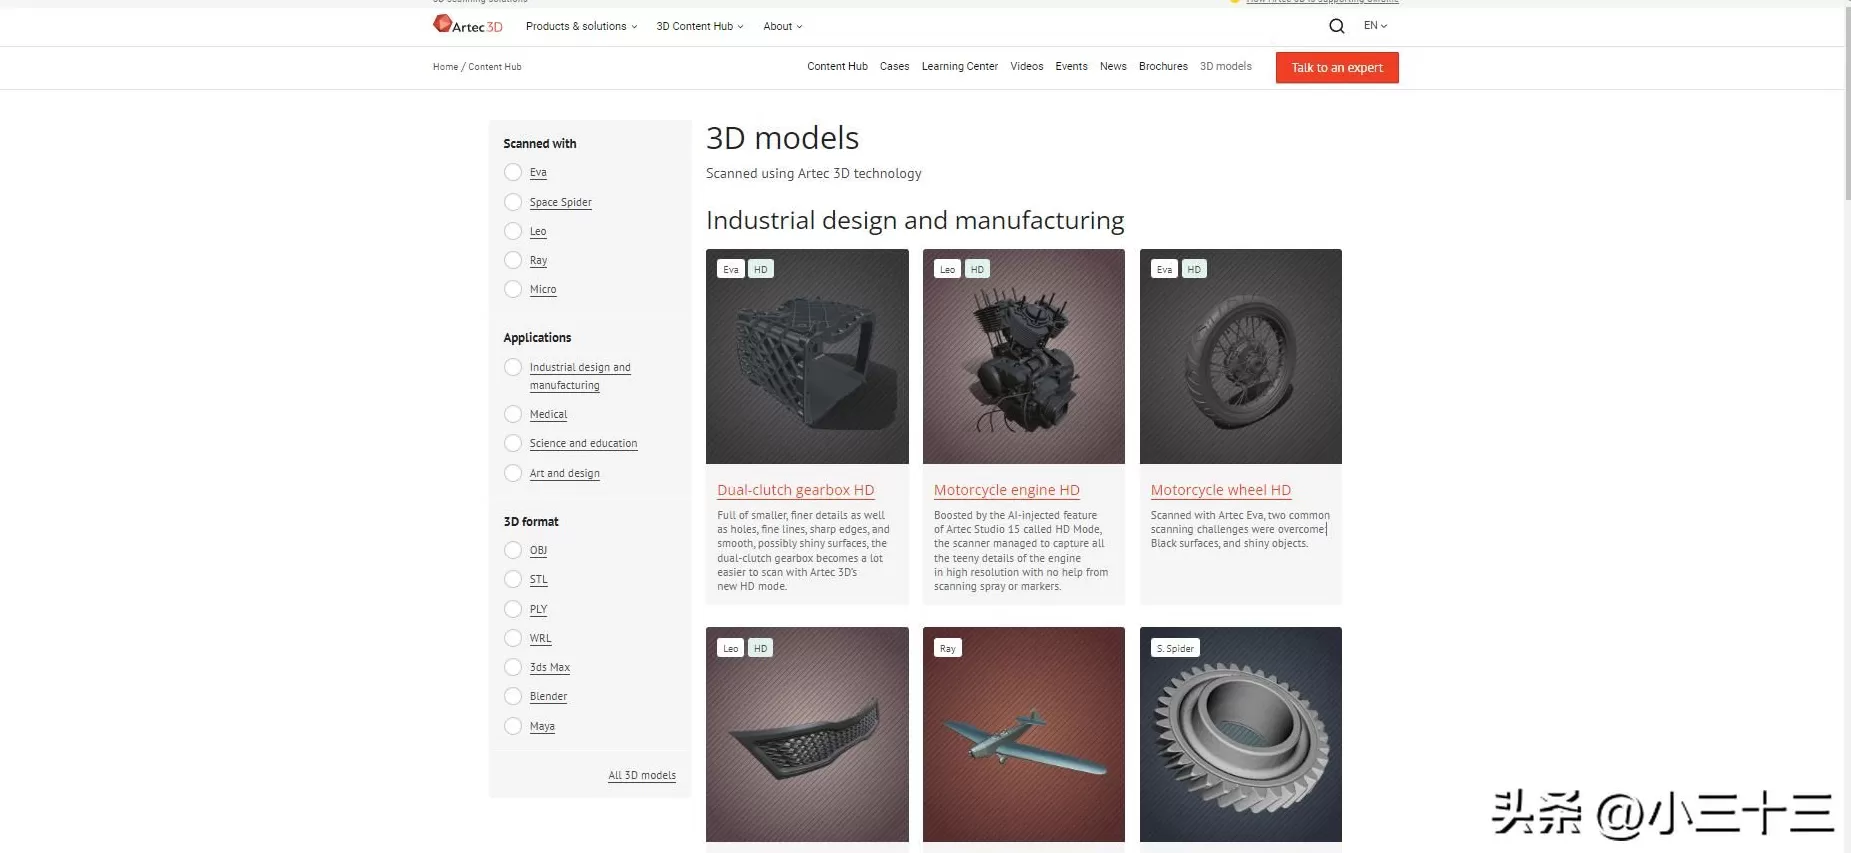
Task: Expand the Products & solutions menu
Action: pos(581,26)
